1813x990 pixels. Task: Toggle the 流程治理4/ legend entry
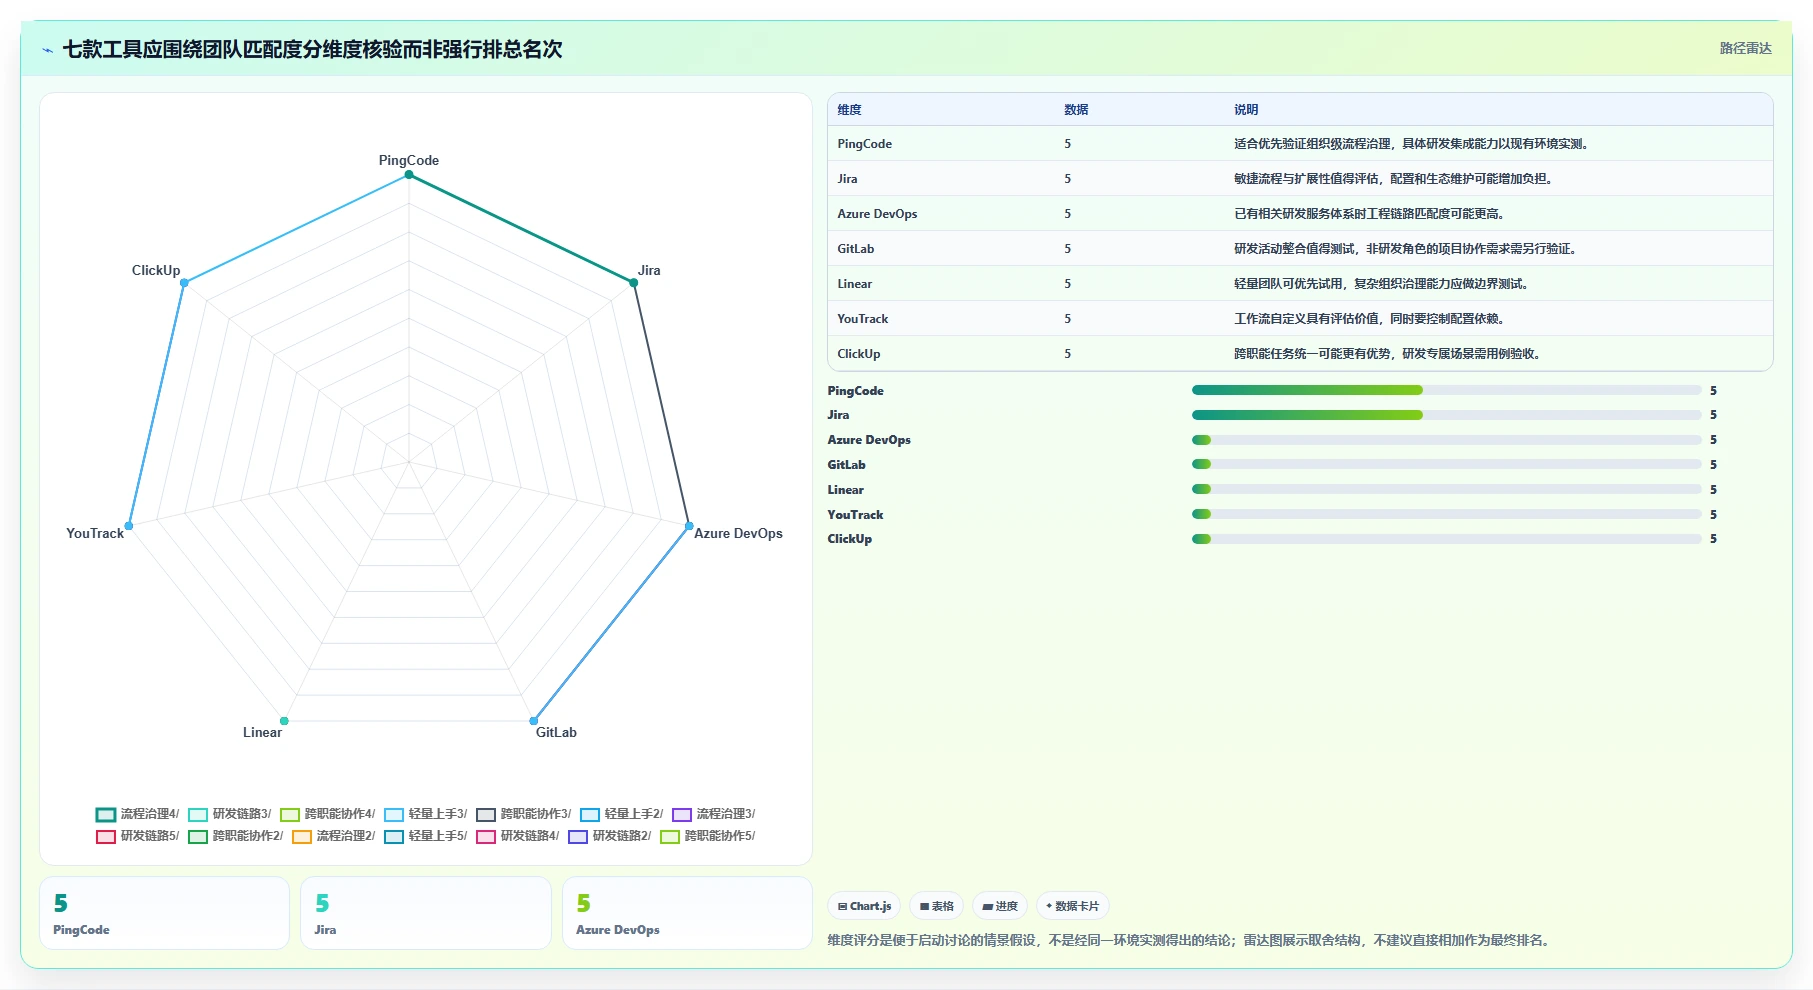point(138,814)
